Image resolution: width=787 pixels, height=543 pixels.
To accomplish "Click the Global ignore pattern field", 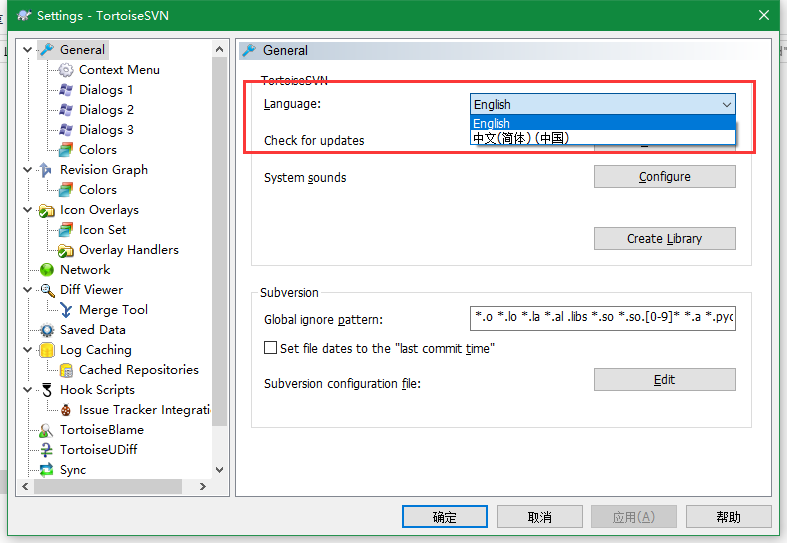I will point(603,318).
